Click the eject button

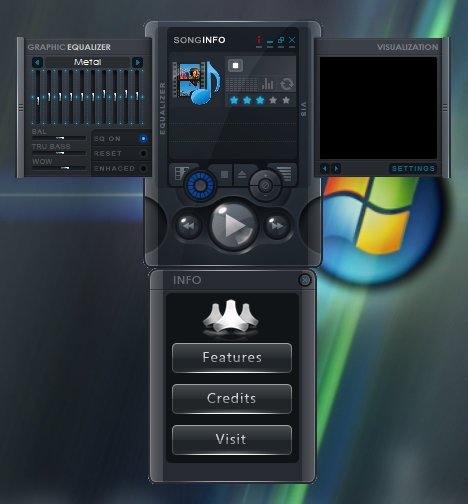[x=242, y=174]
